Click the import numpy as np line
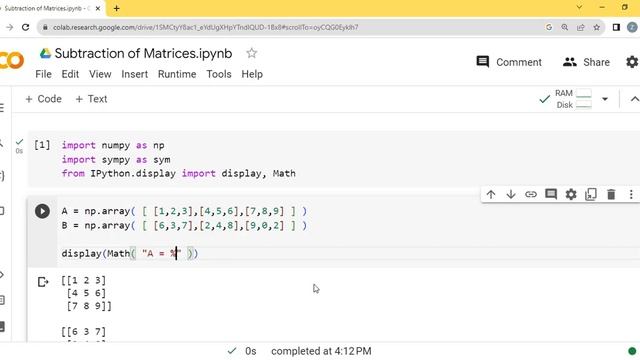This screenshot has height=360, width=640. point(113,145)
